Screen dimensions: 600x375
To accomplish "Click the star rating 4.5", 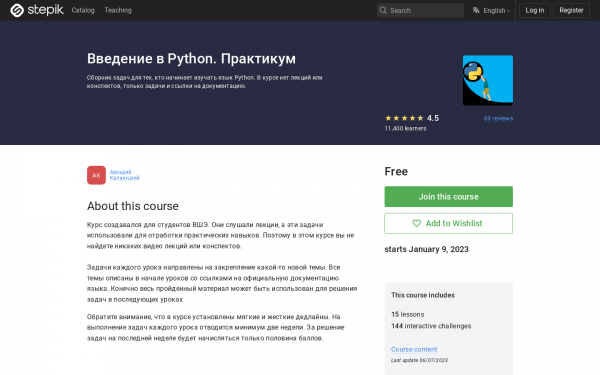I will [x=412, y=118].
